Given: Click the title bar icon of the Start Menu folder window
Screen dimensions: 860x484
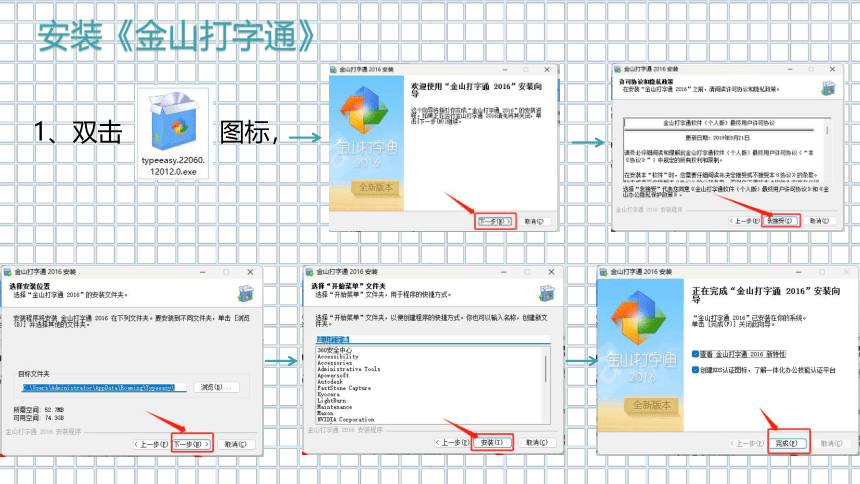Looking at the screenshot, I should tap(310, 272).
